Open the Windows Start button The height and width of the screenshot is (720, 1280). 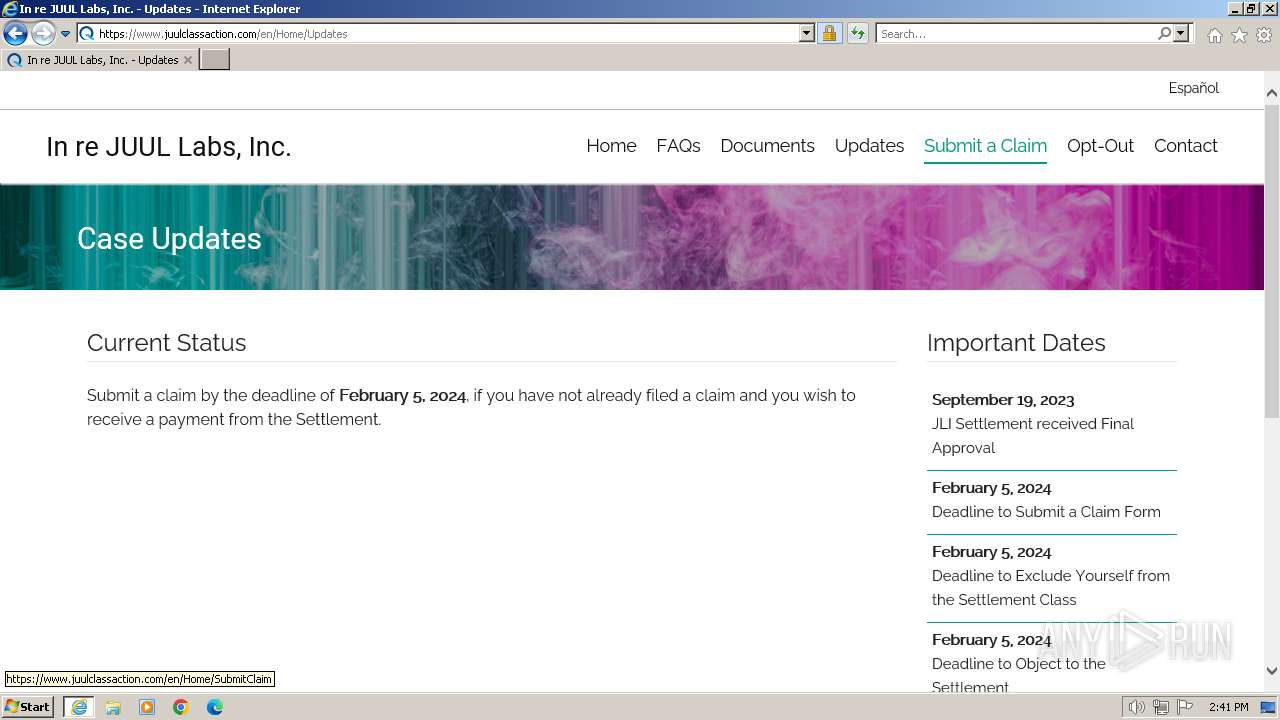[x=28, y=707]
